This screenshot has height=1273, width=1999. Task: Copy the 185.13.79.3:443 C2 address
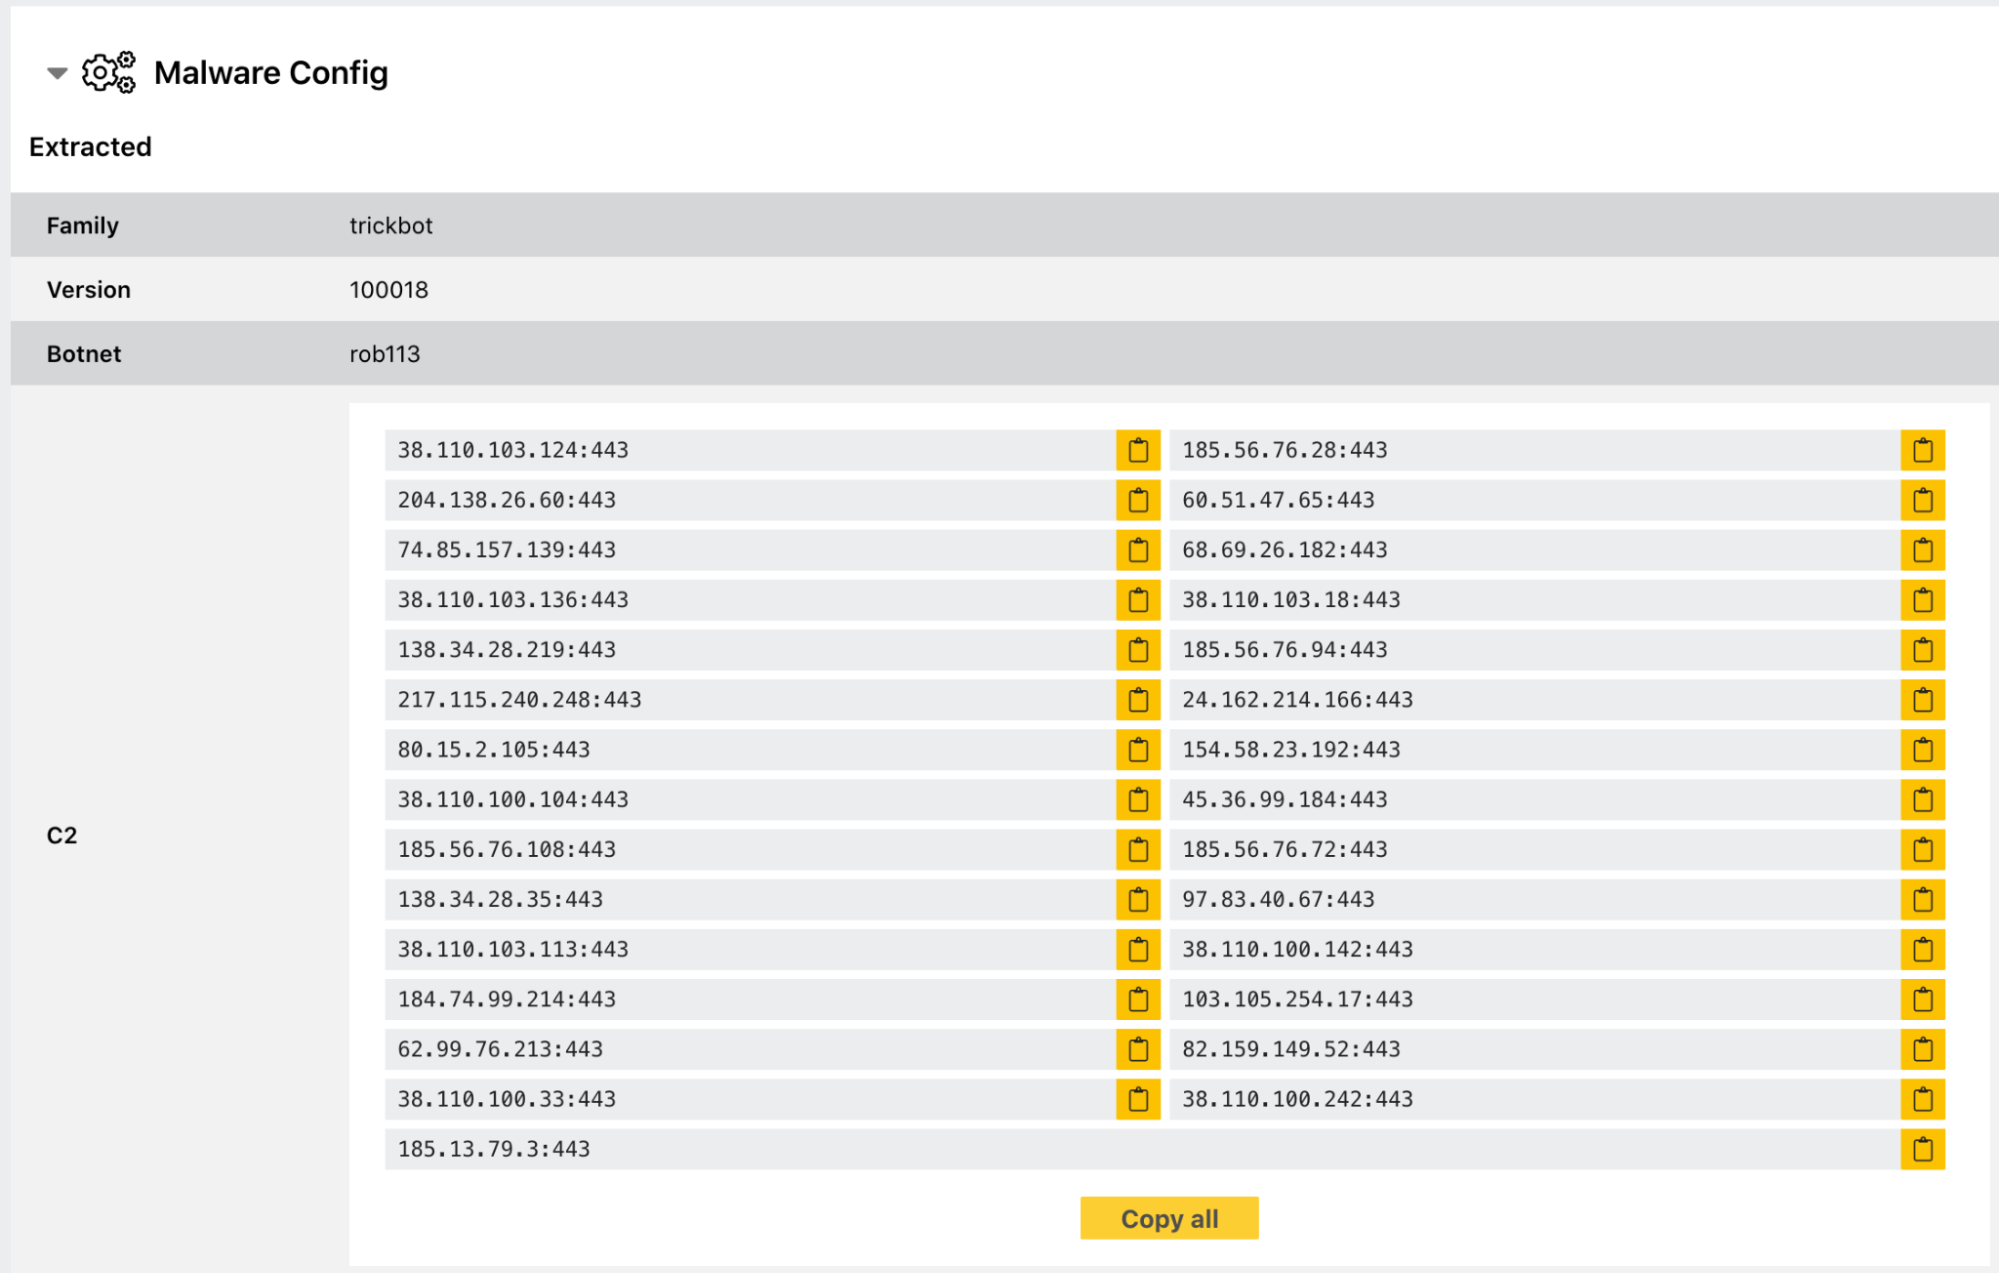coord(1922,1148)
